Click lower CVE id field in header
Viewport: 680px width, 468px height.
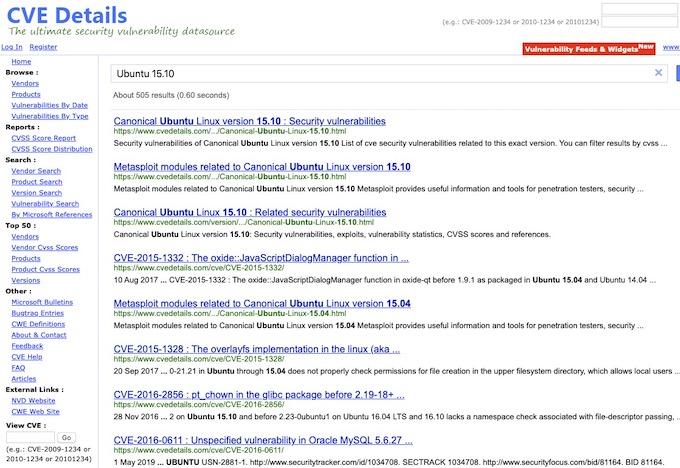click(639, 21)
